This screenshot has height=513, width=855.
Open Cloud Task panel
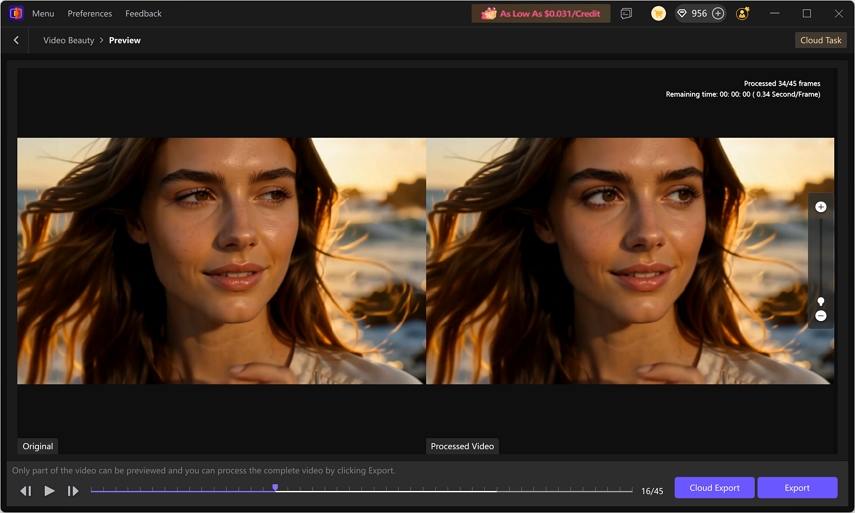point(820,40)
